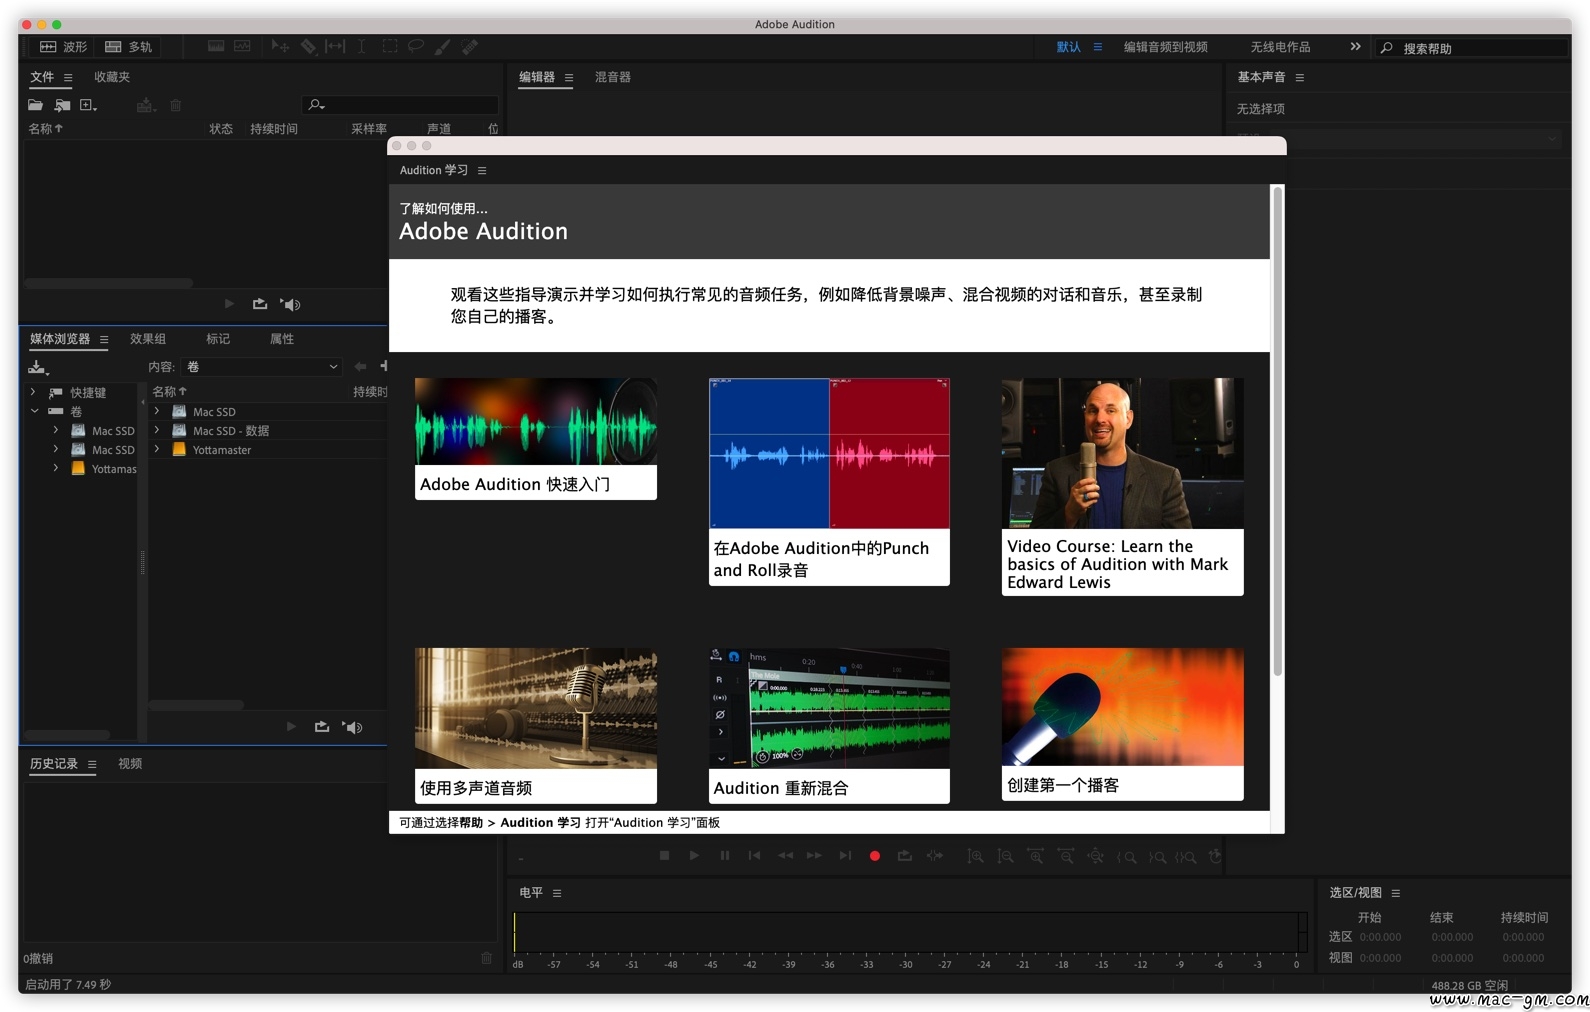Click the Import File icon
The width and height of the screenshot is (1590, 1012).
point(63,105)
